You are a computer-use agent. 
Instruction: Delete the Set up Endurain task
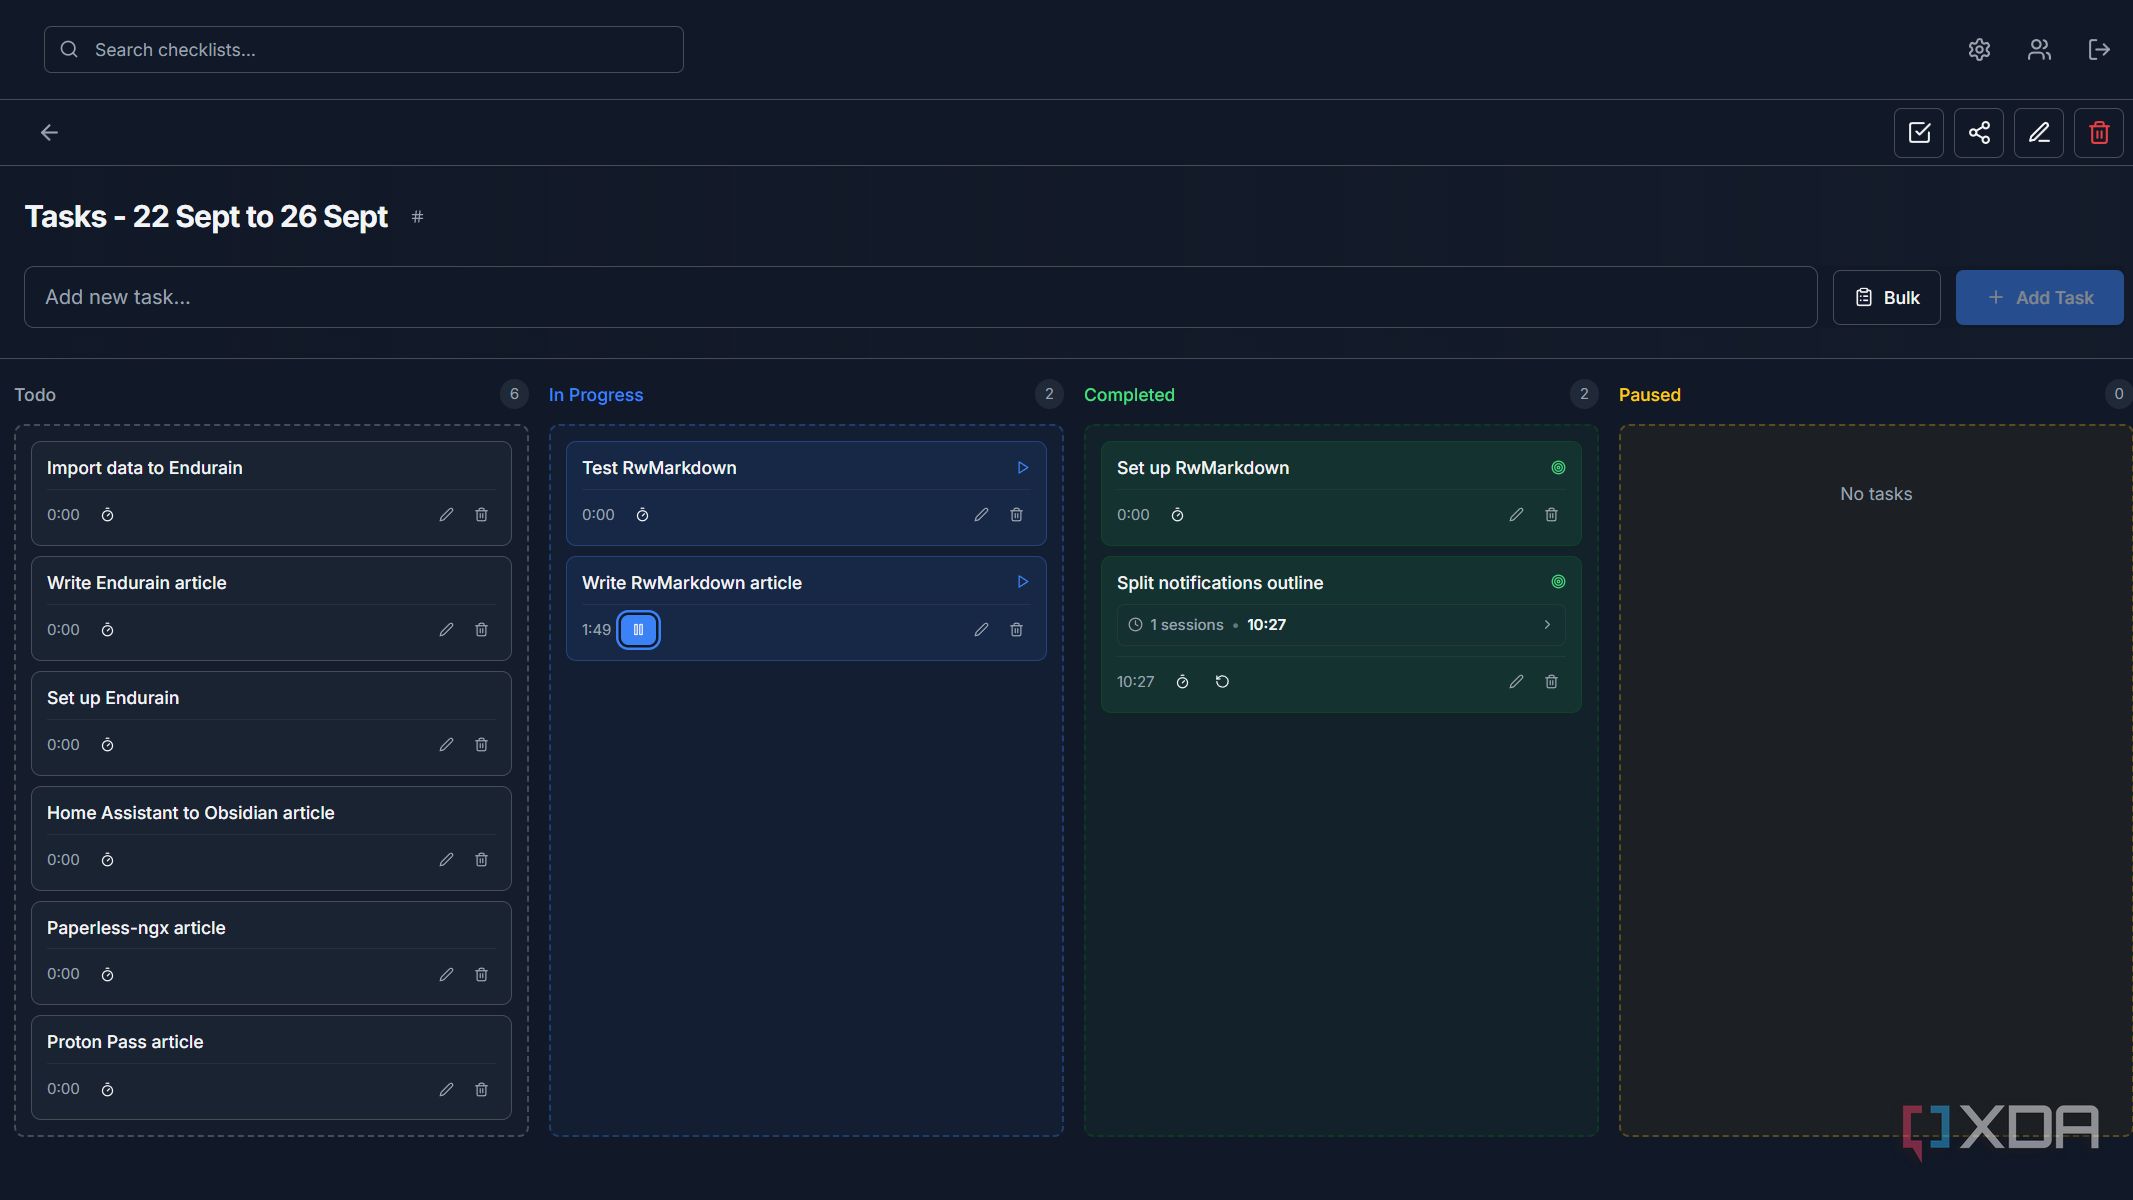(481, 745)
